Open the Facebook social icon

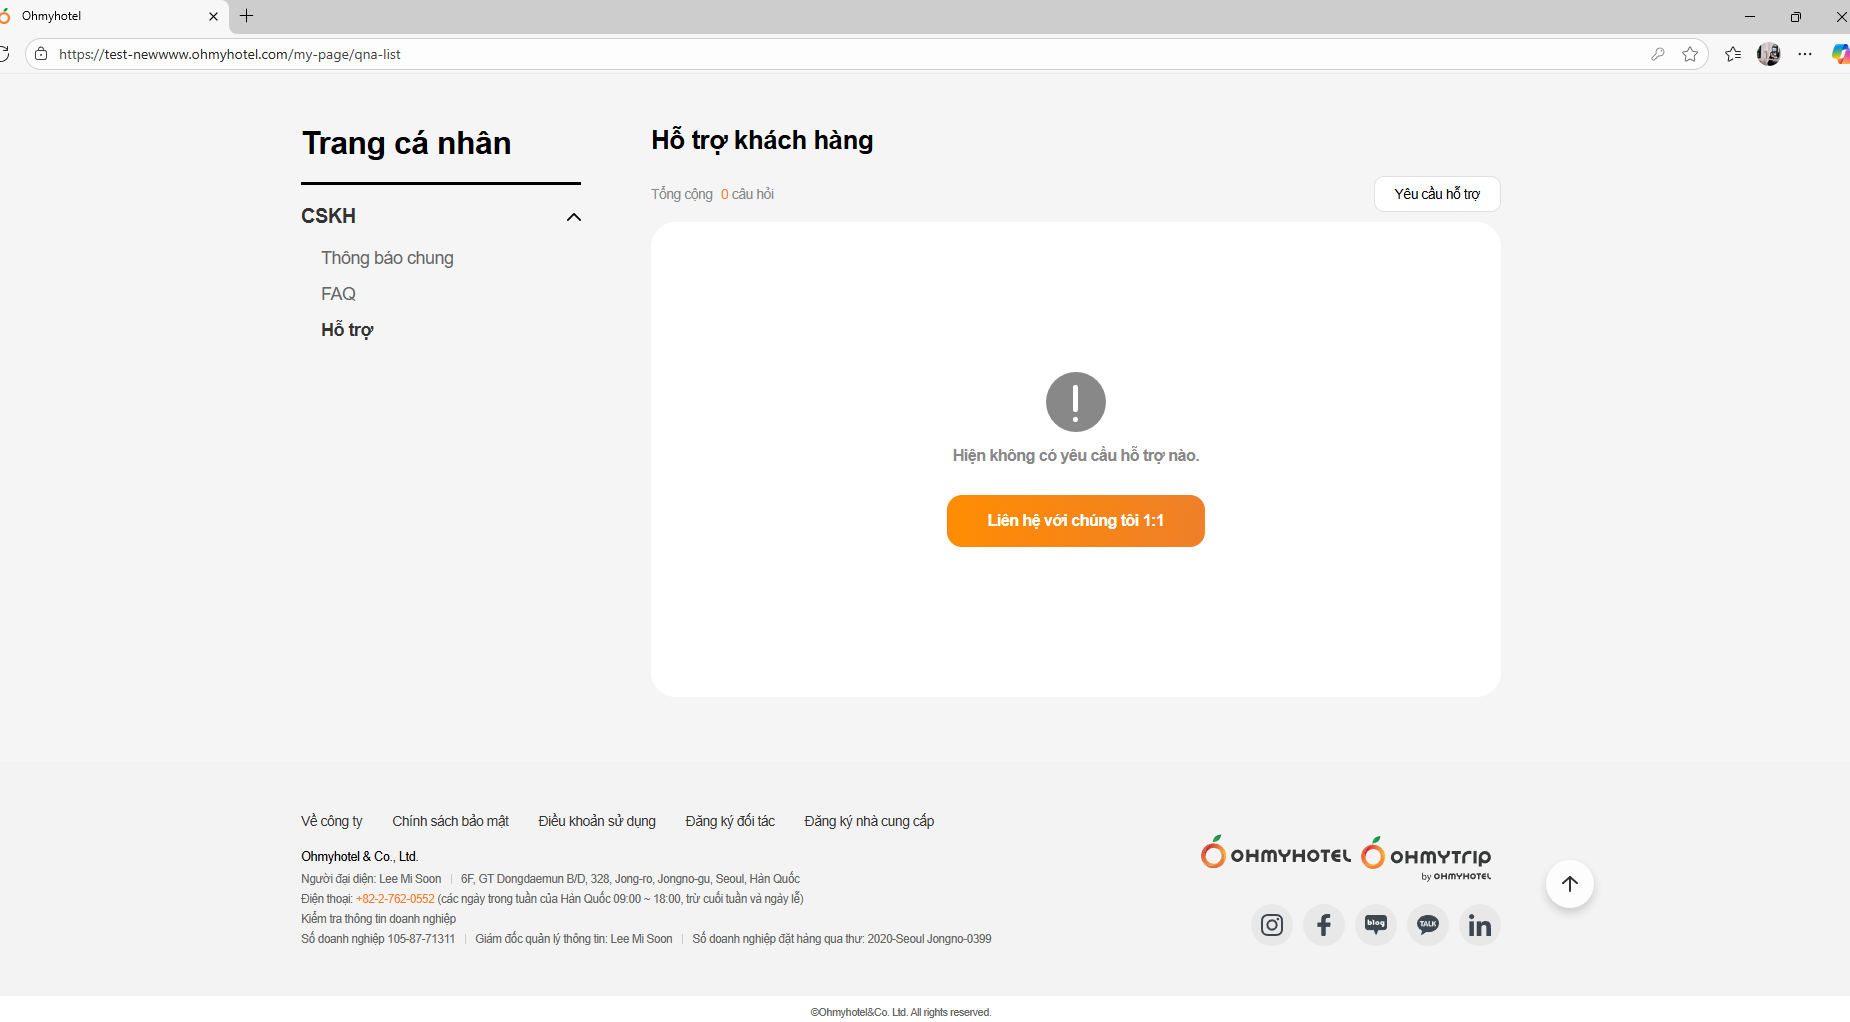click(1324, 925)
